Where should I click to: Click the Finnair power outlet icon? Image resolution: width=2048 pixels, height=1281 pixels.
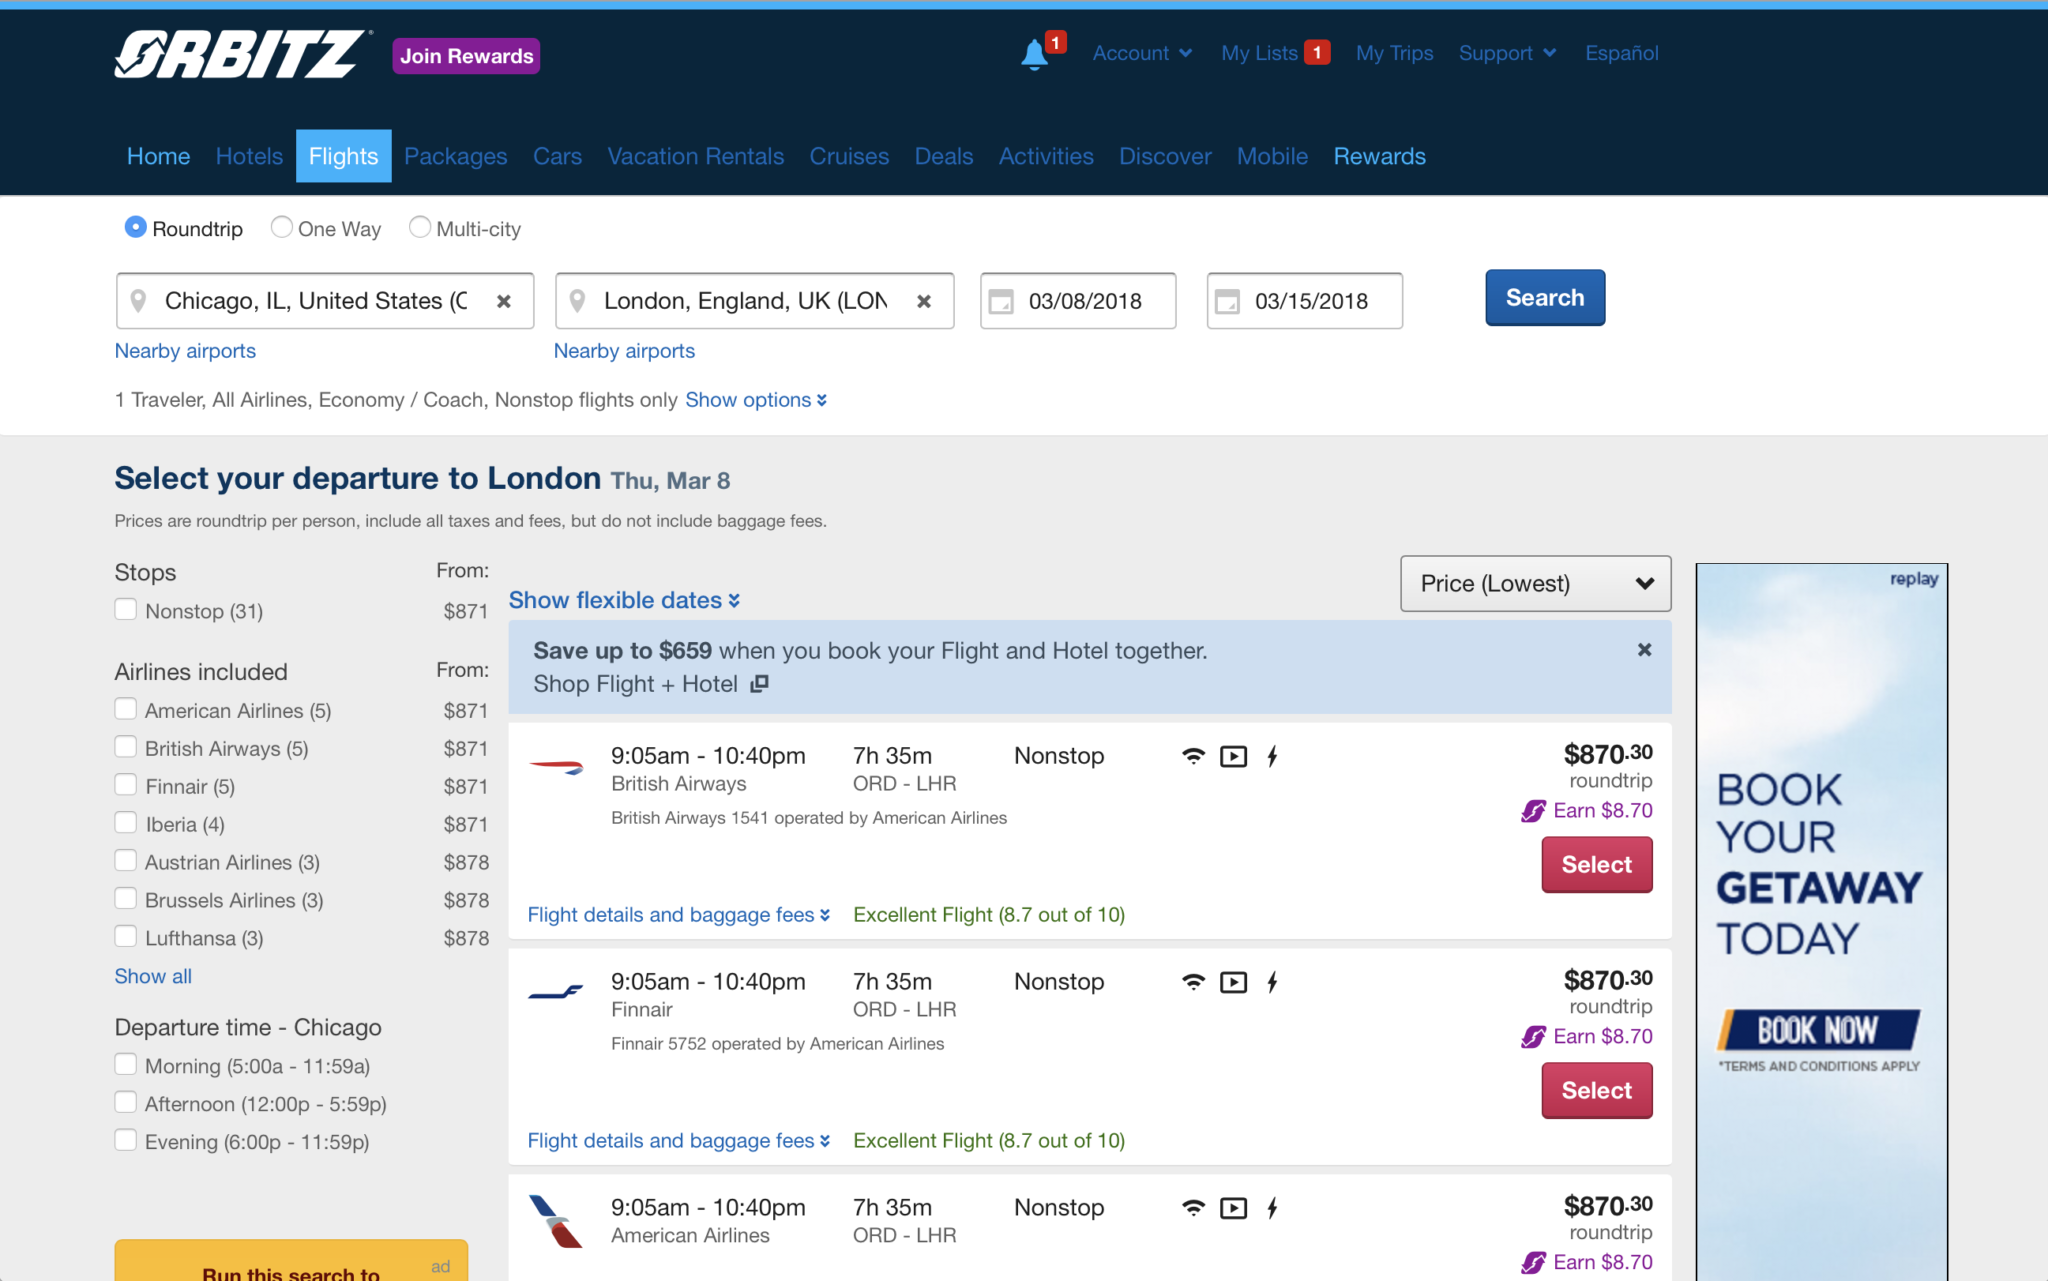coord(1272,983)
